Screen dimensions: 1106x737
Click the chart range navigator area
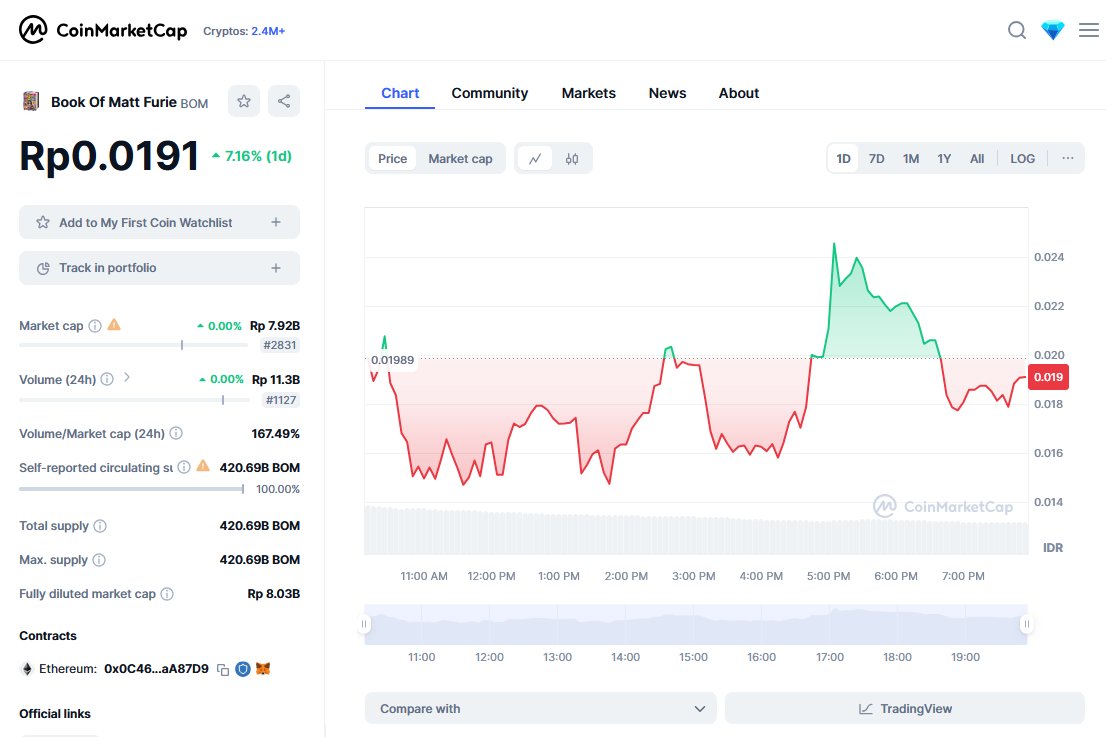pyautogui.click(x=695, y=624)
